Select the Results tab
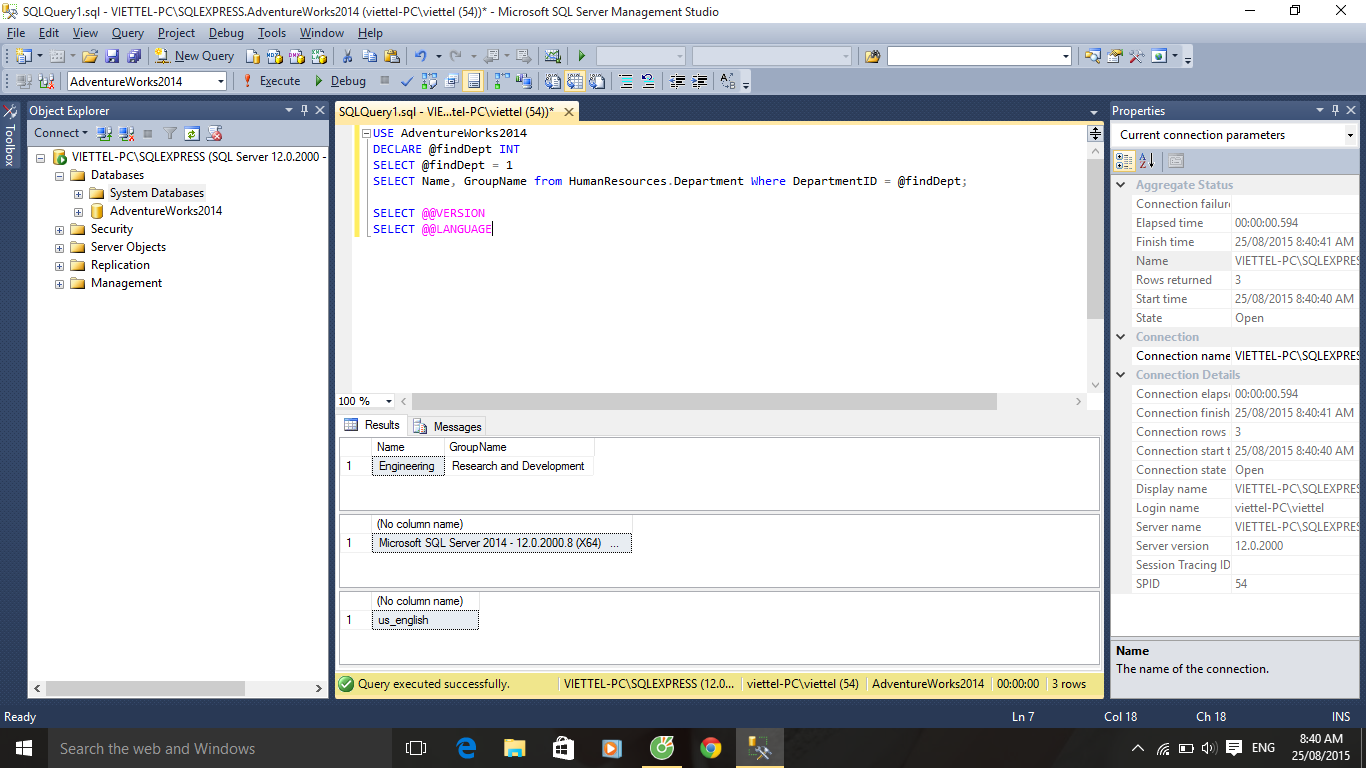This screenshot has height=768, width=1366. [x=372, y=425]
